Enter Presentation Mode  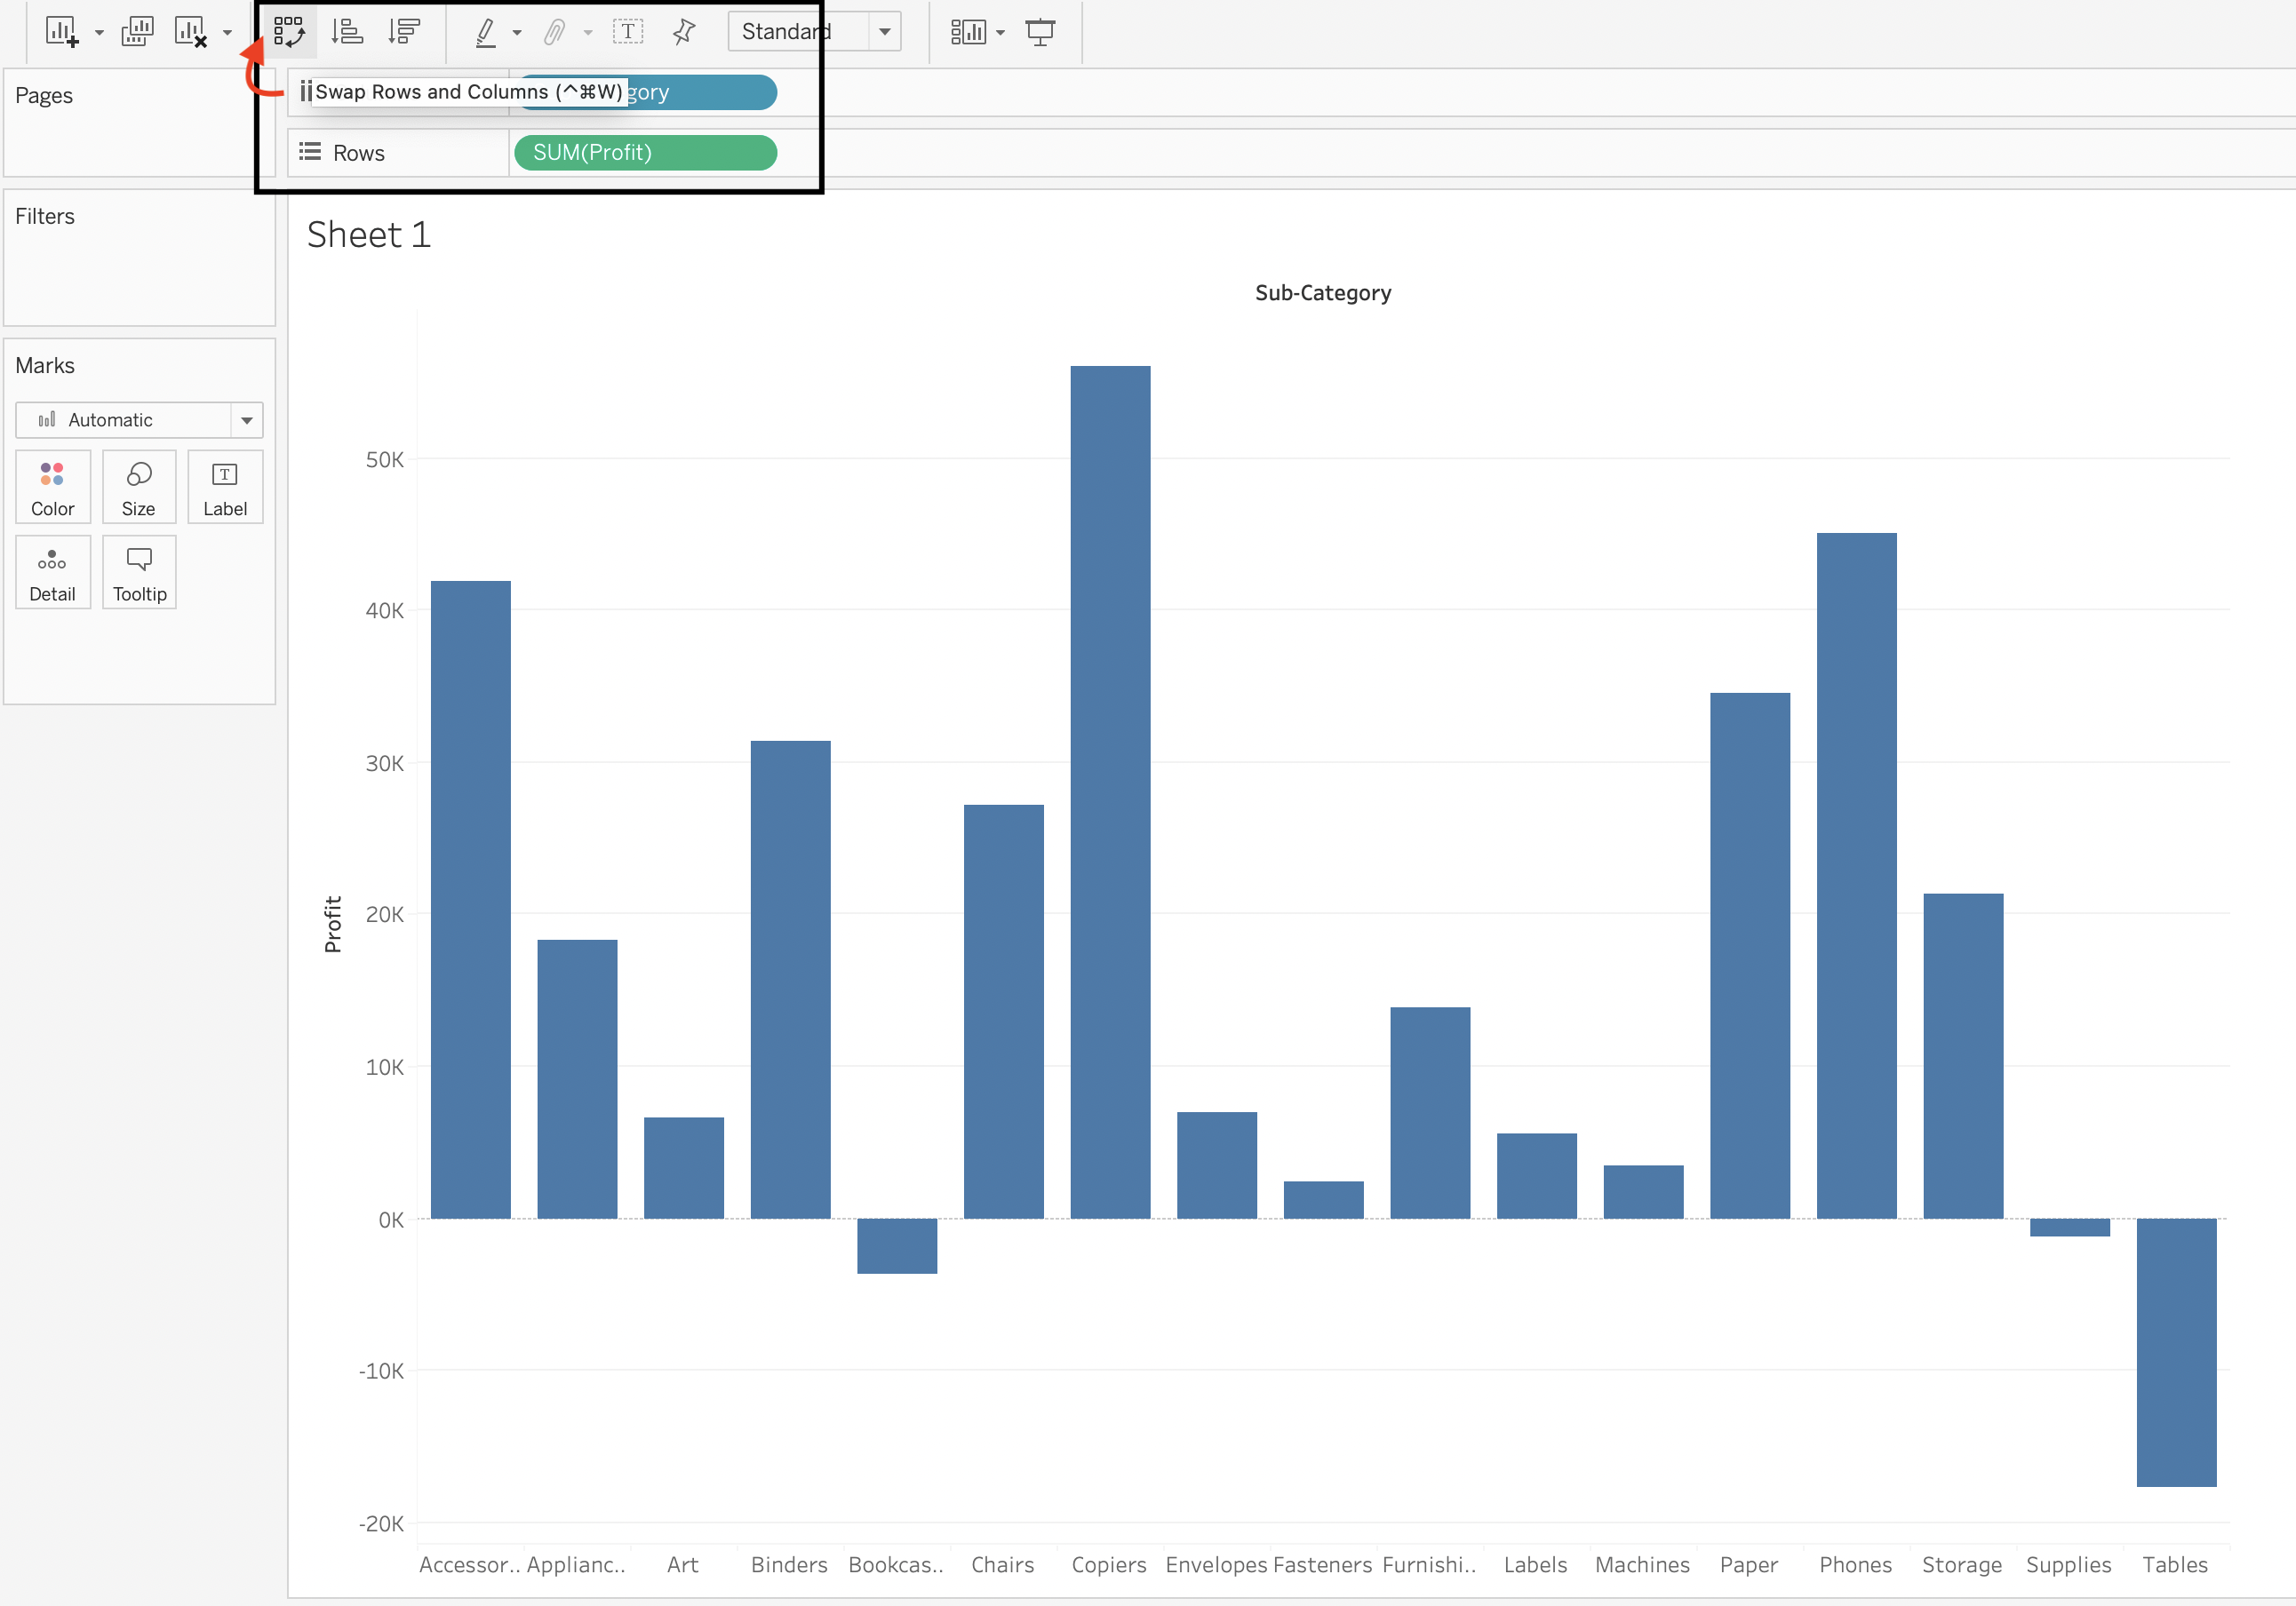click(1041, 31)
